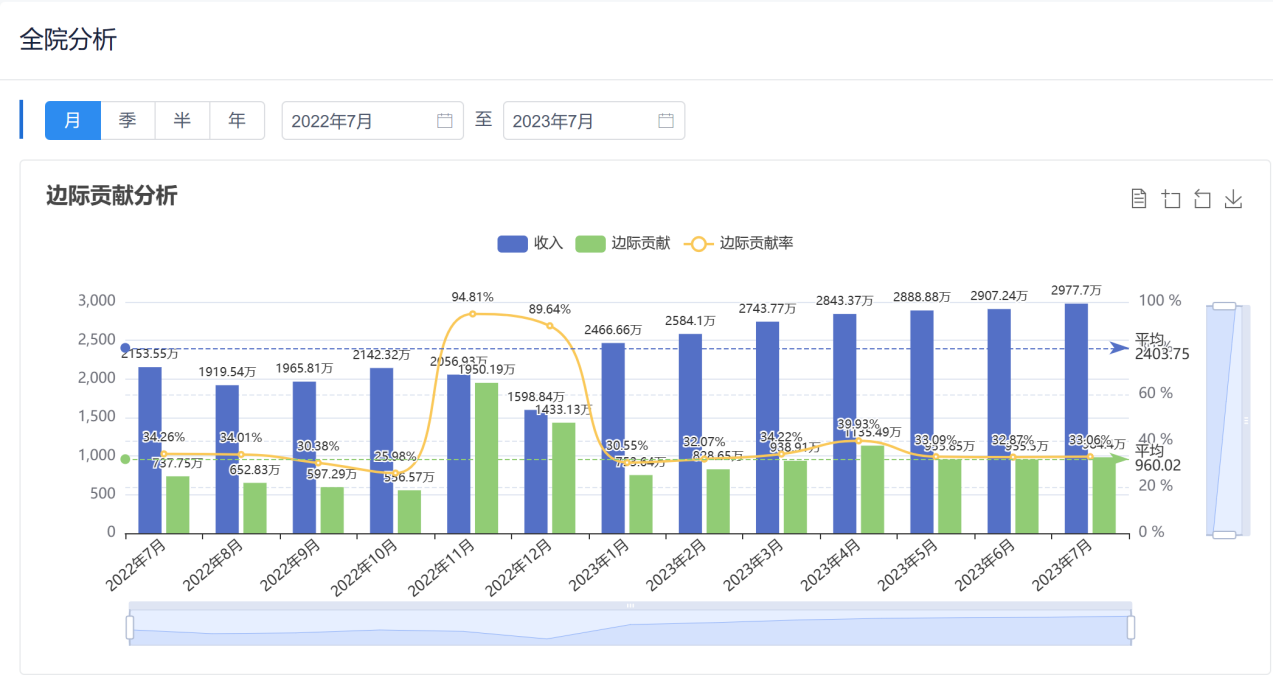
Task: Click right handle of horizontal zoom slider
Action: point(1131,627)
